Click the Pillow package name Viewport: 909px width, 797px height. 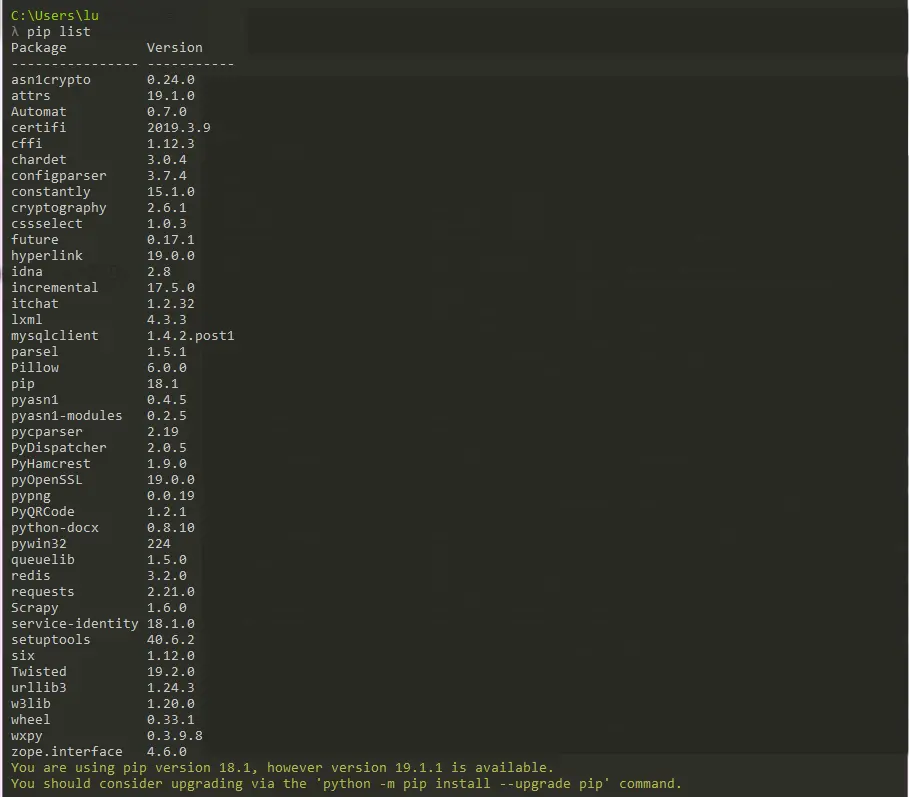click(35, 367)
